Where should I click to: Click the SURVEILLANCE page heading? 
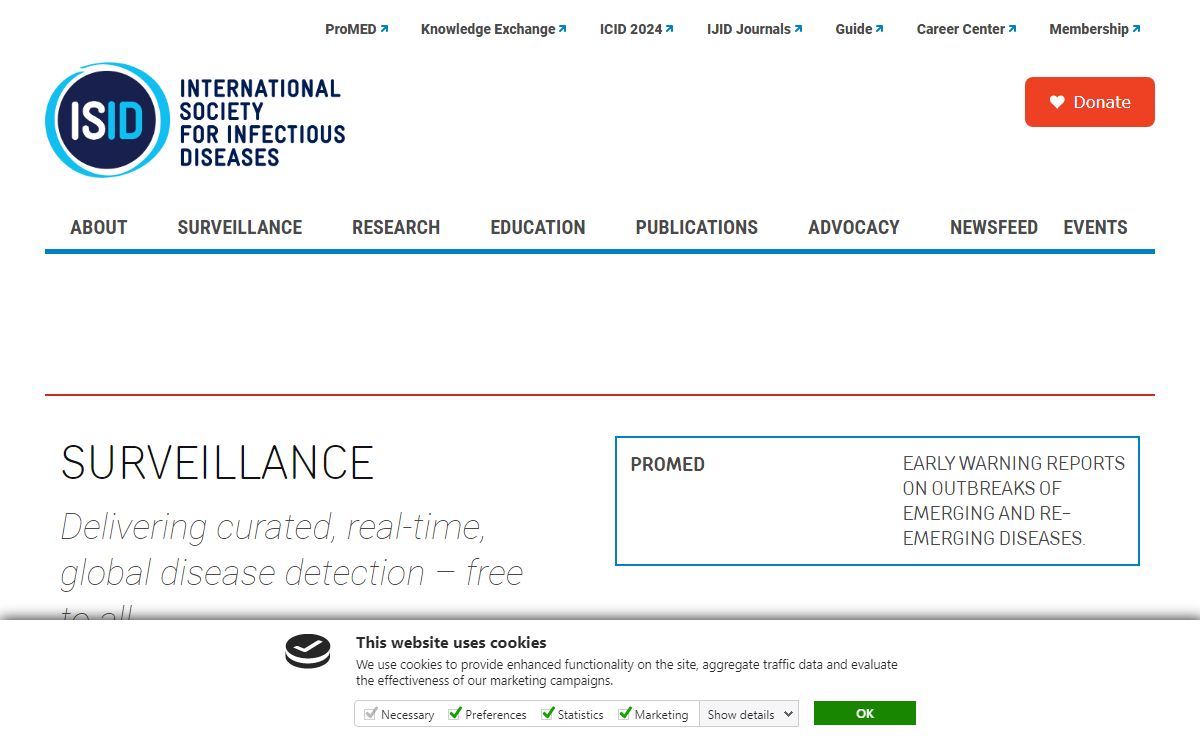pos(217,463)
